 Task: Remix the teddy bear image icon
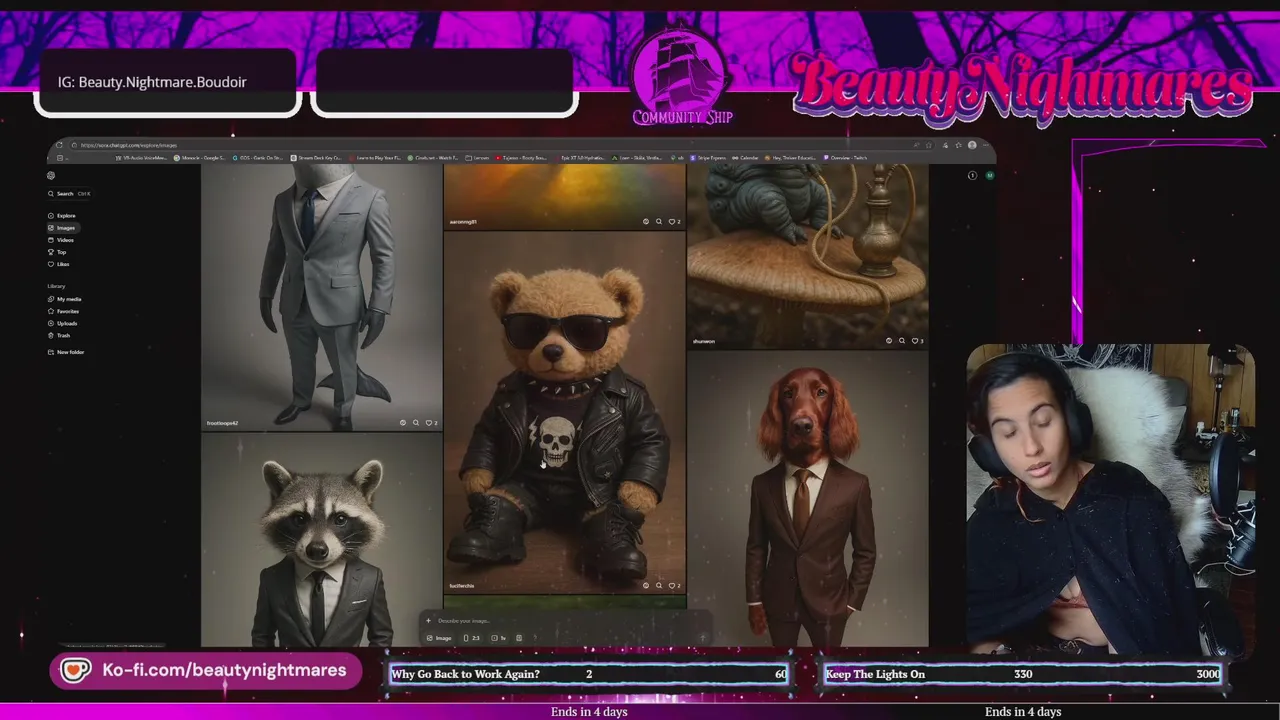point(645,586)
